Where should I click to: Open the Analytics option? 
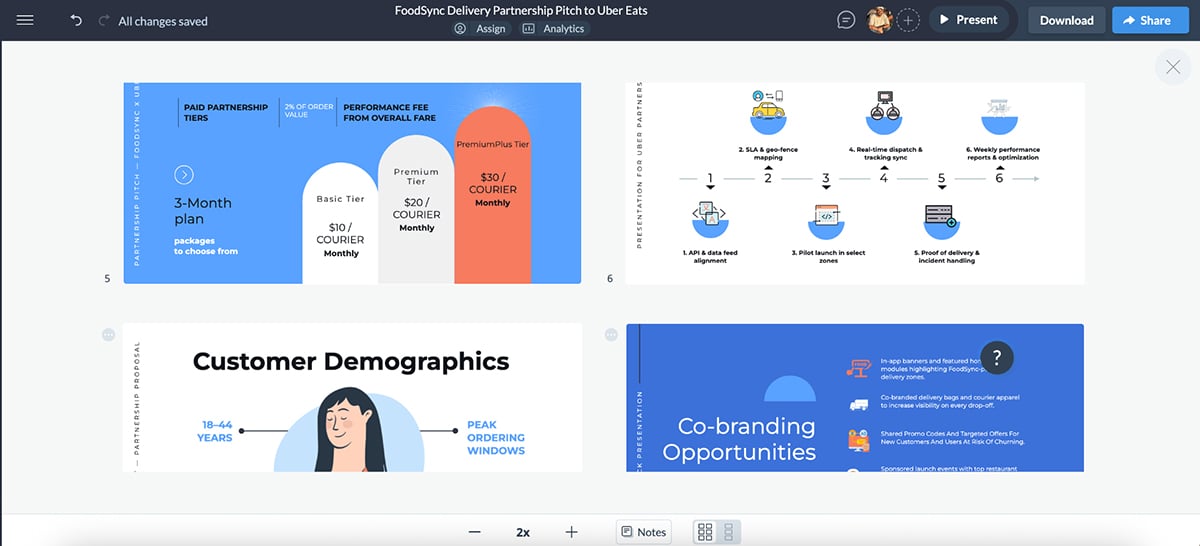click(x=554, y=29)
